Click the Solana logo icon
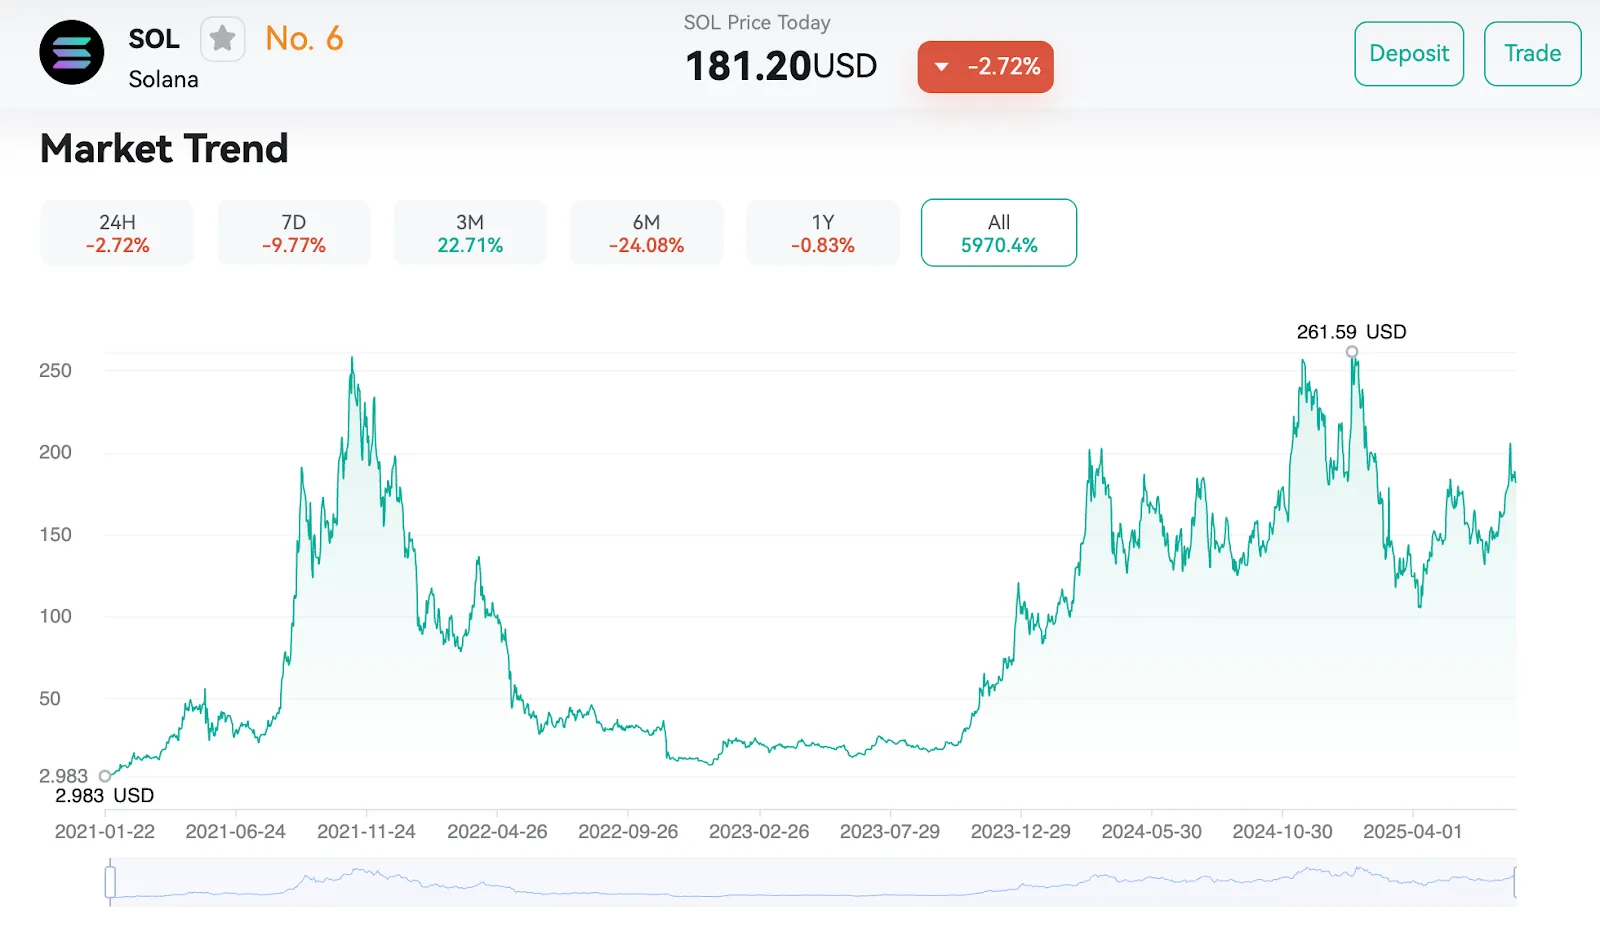This screenshot has width=1600, height=932. point(72,52)
